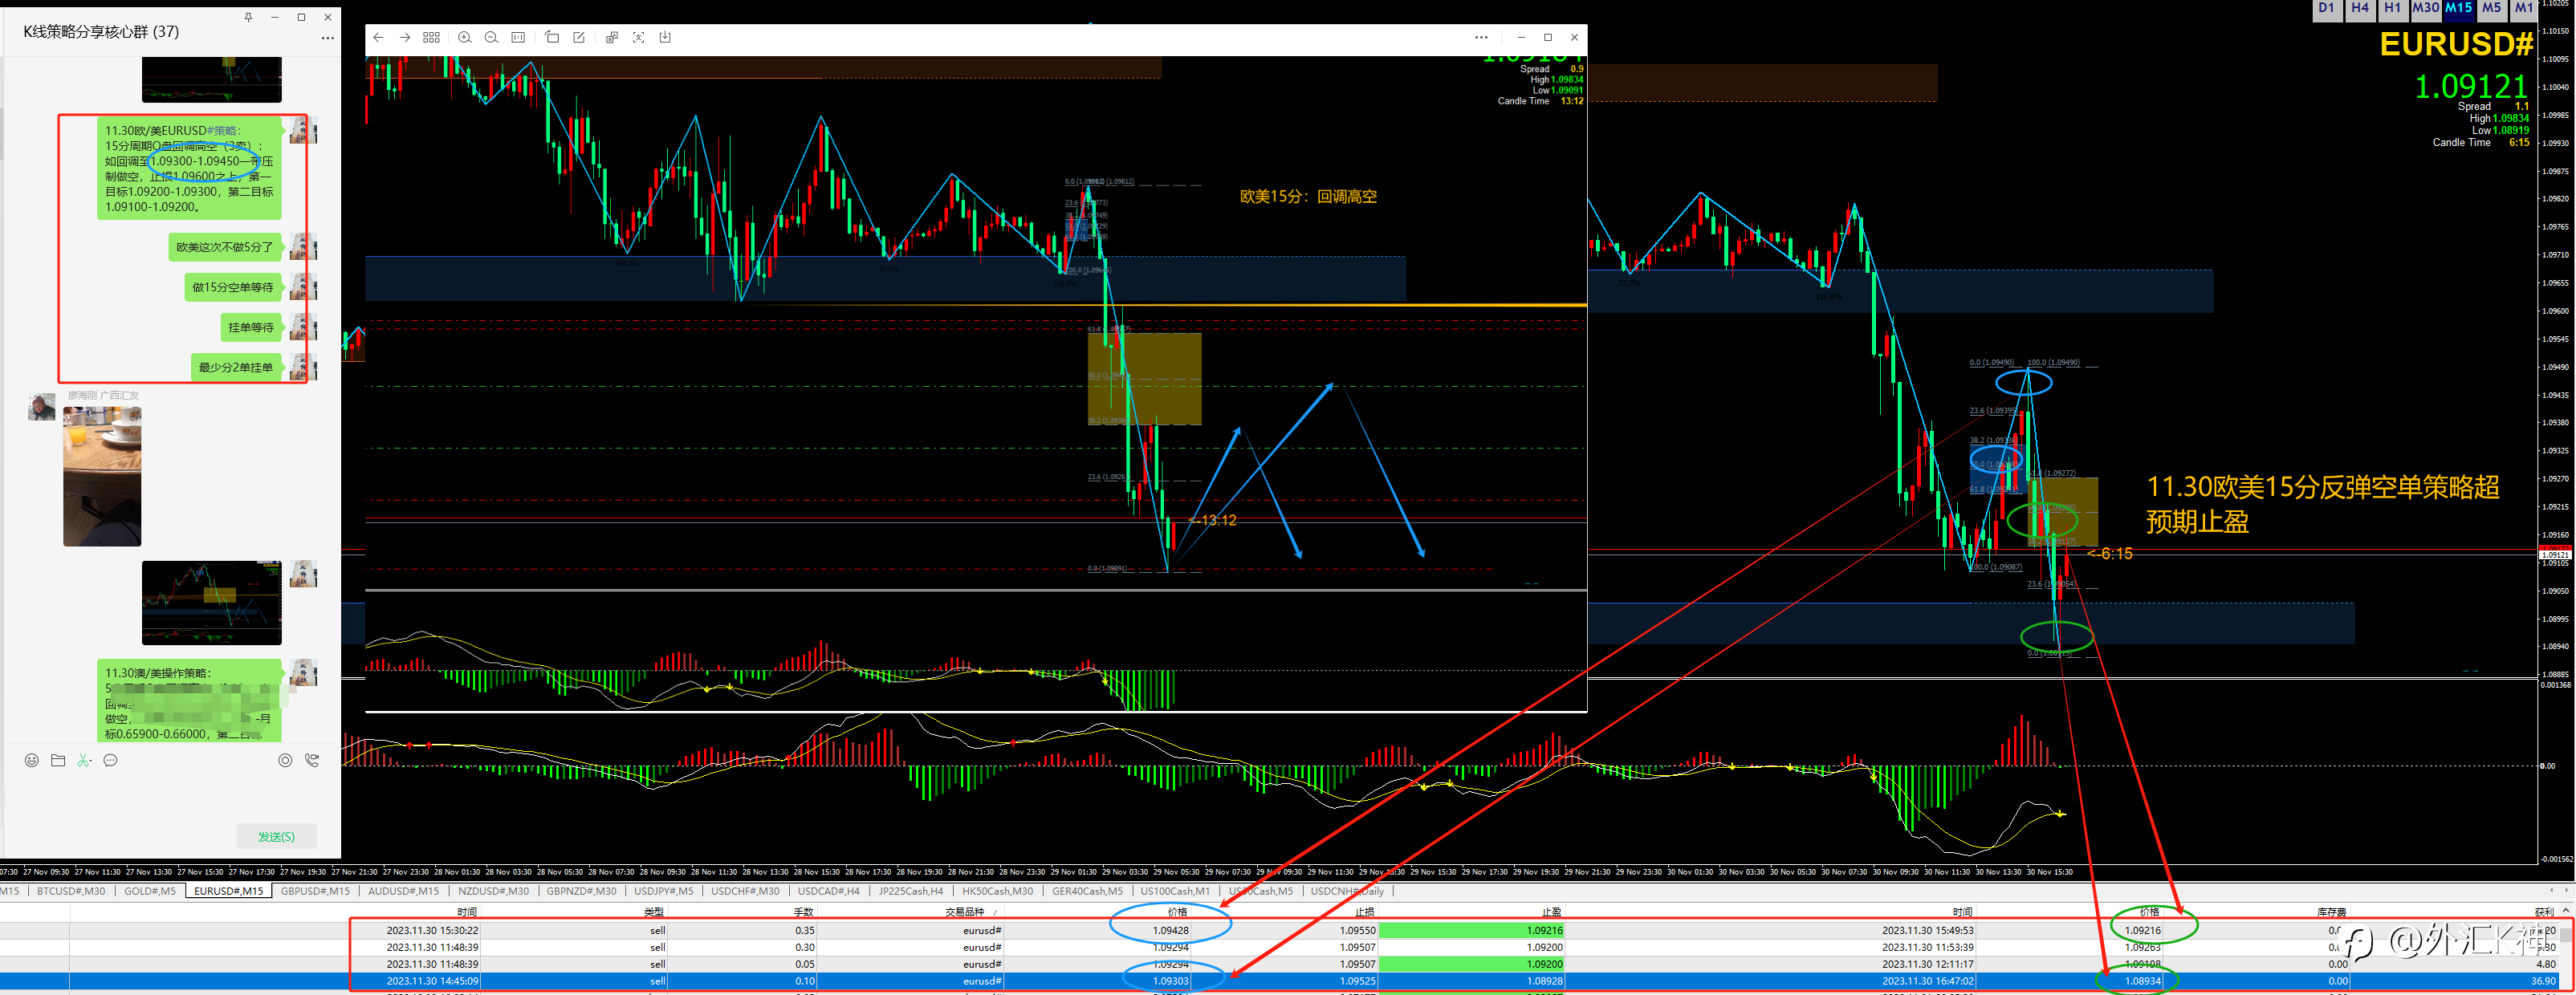Open the chat history bubble icon

tap(111, 761)
